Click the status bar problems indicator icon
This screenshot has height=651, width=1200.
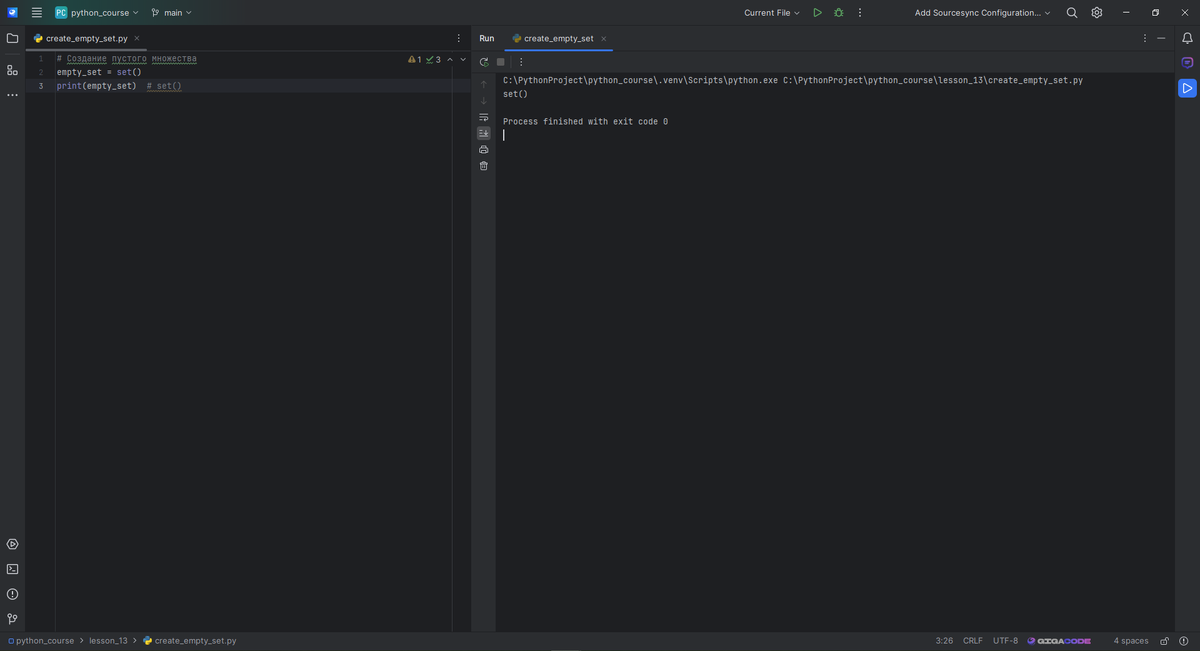pyautogui.click(x=1183, y=641)
